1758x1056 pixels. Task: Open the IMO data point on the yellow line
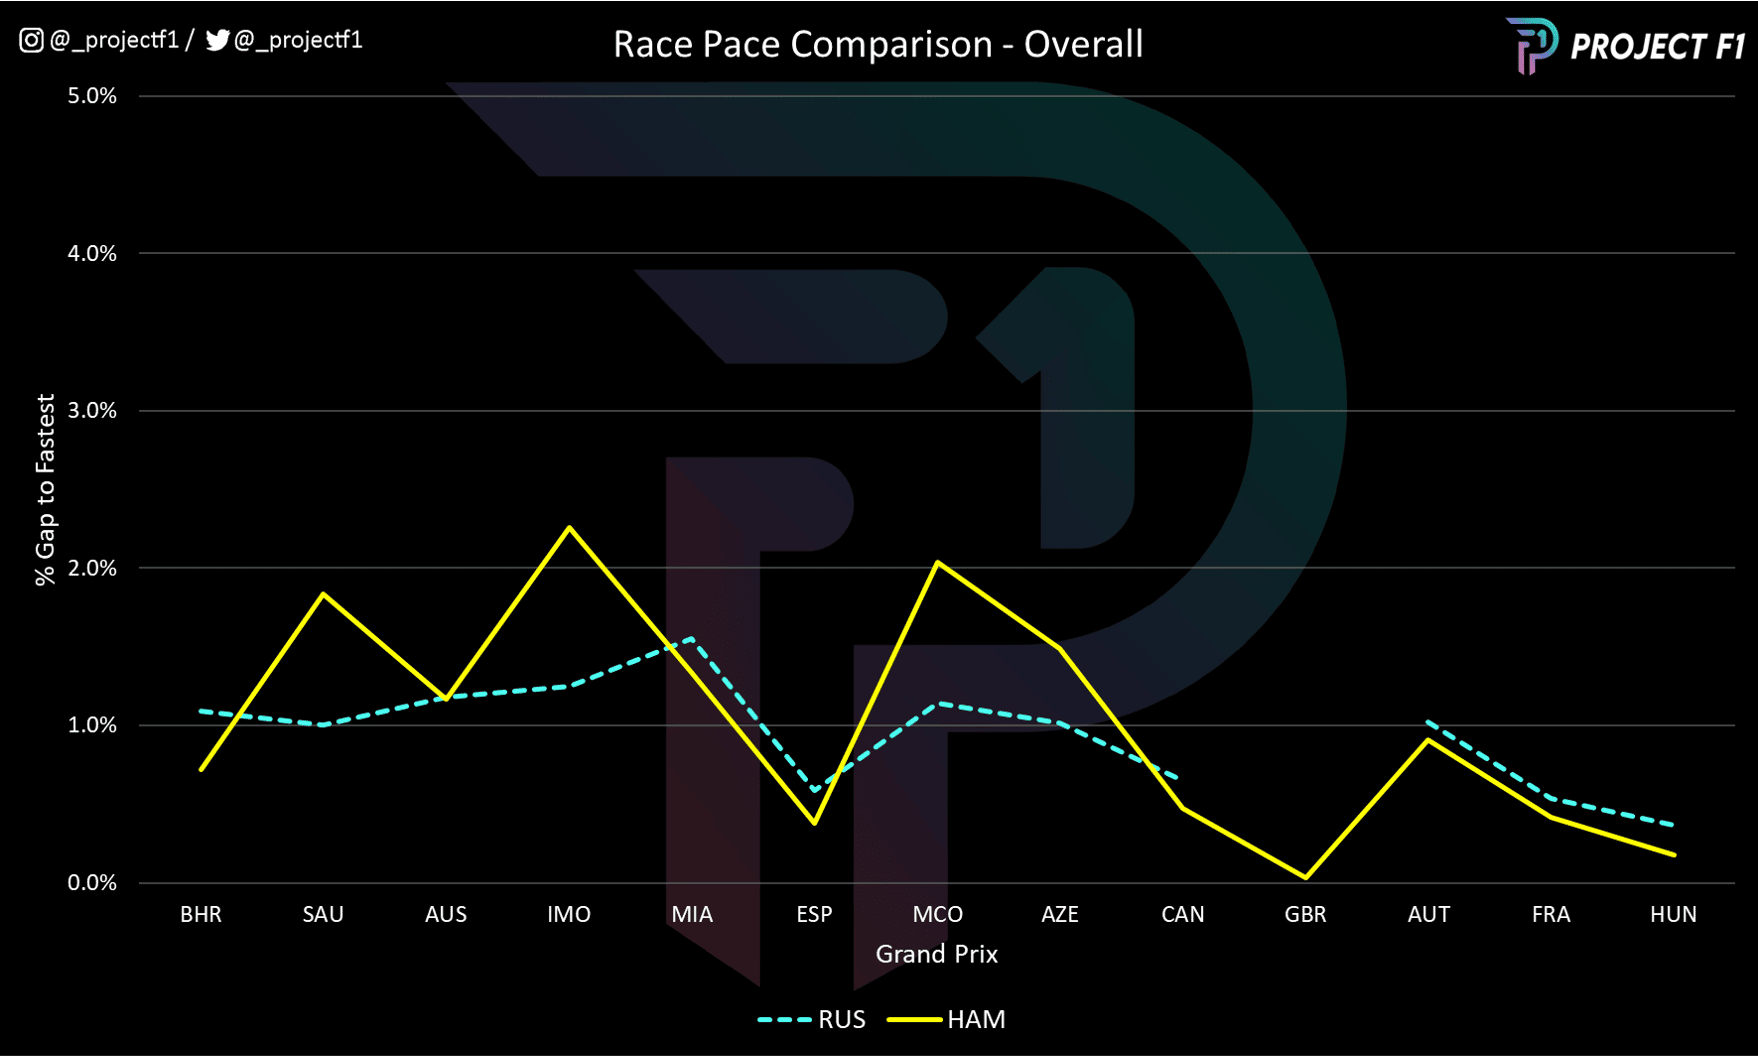568,528
